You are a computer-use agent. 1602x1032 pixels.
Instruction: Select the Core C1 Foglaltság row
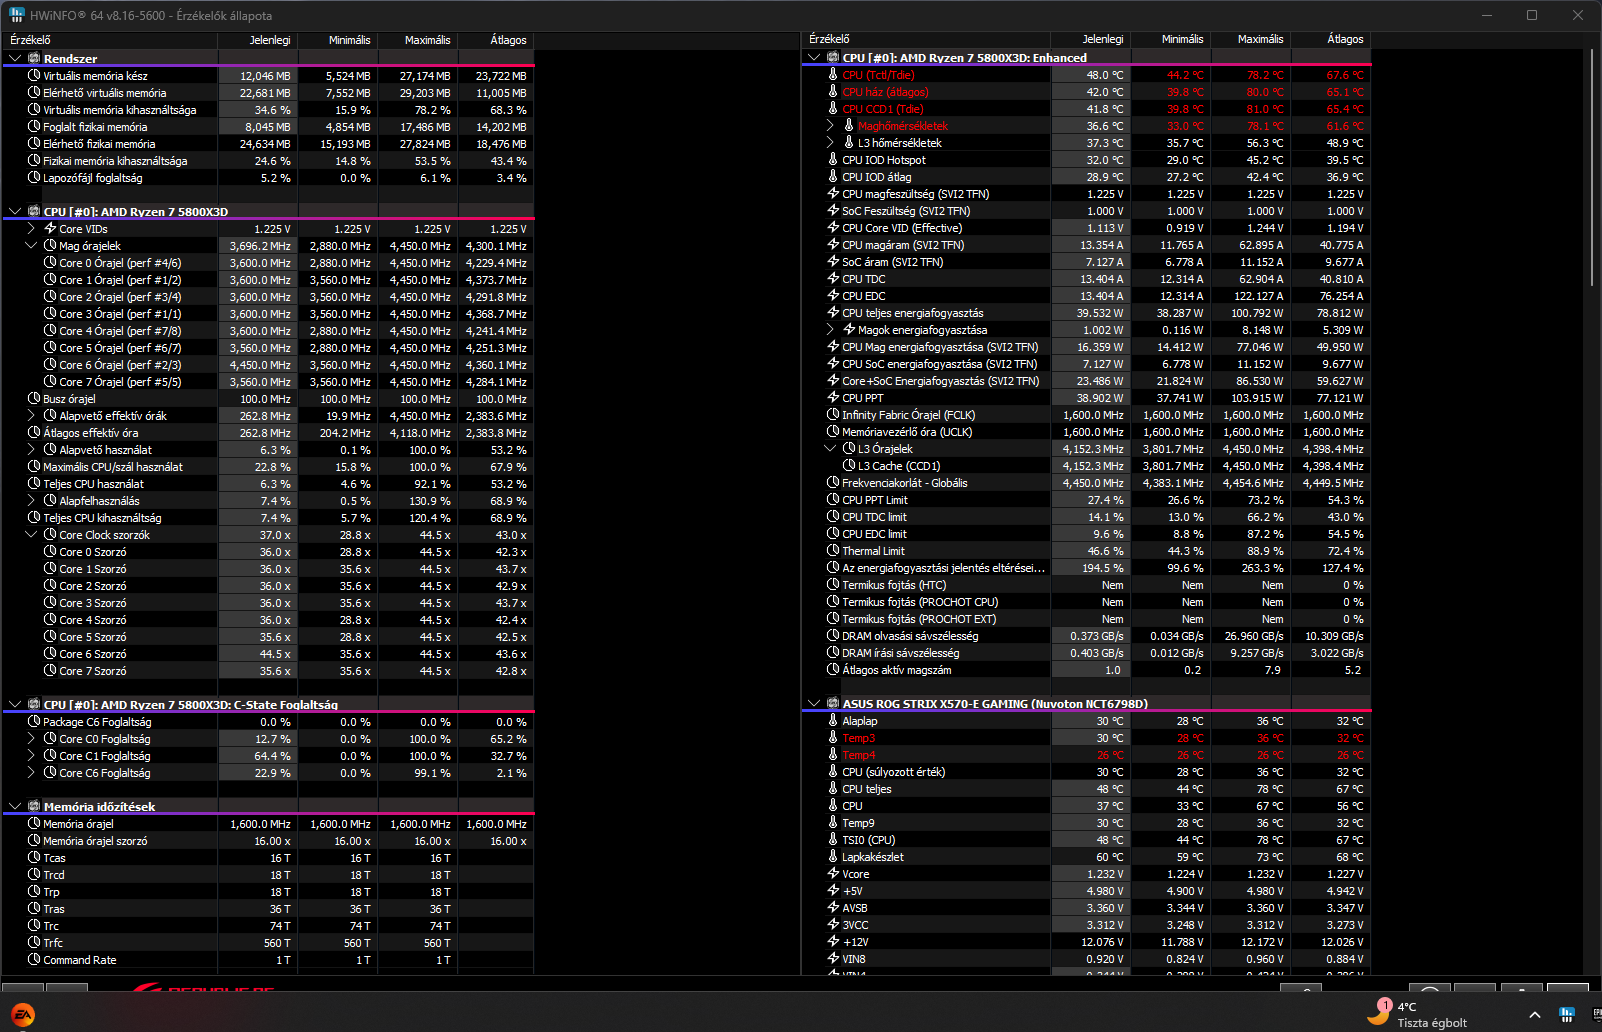point(268,756)
